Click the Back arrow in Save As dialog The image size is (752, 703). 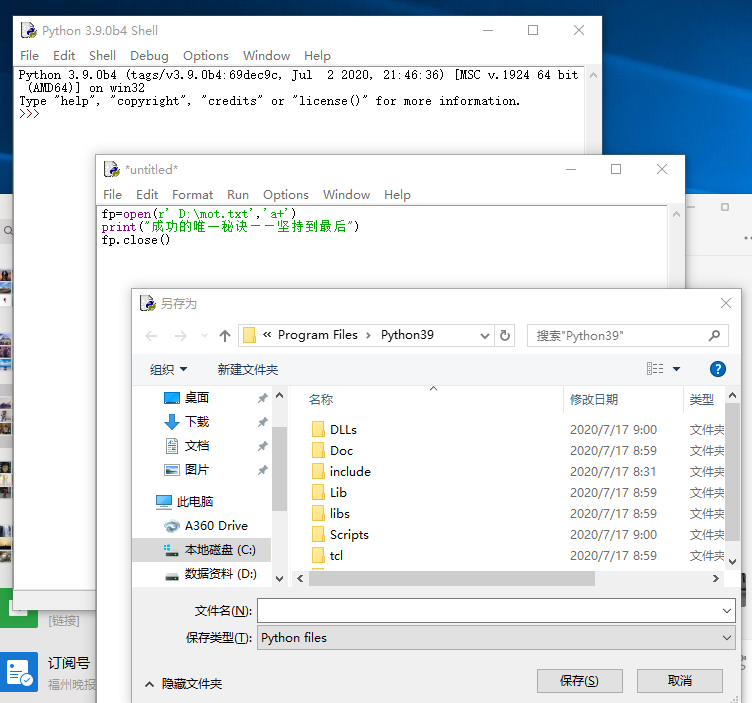tap(151, 336)
